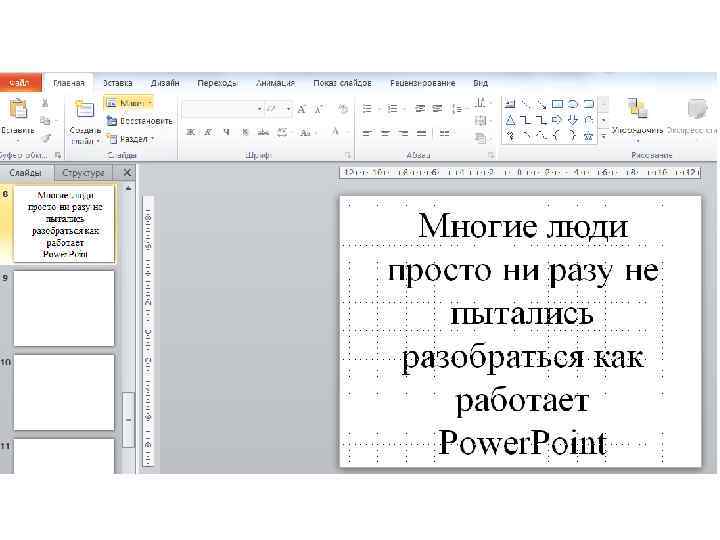720x540 pixels.
Task: Click the Columns icon in paragraph group
Action: pos(444,133)
